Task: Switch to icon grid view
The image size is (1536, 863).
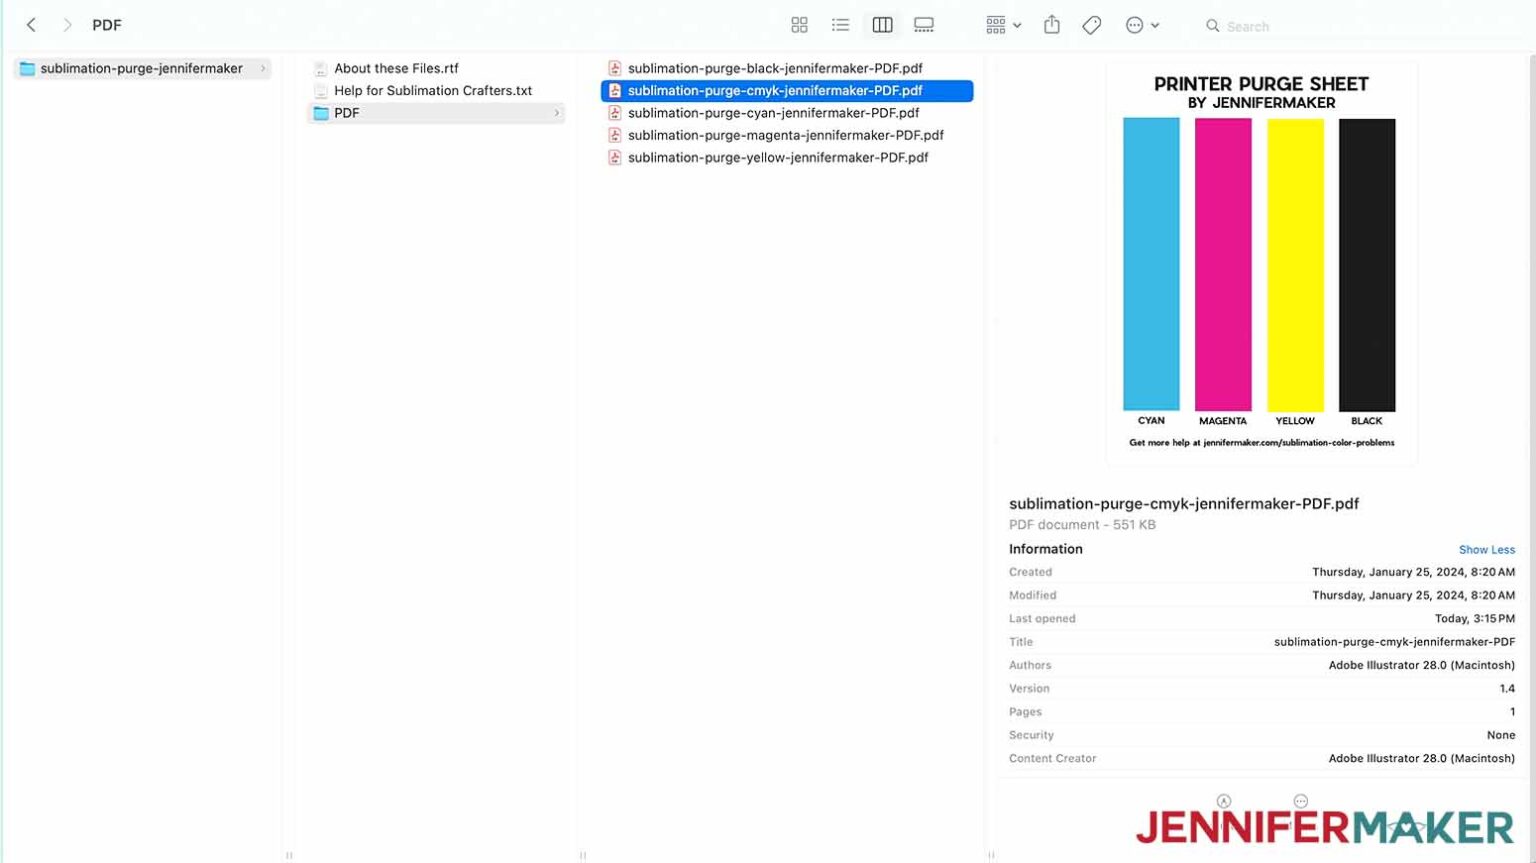Action: coord(799,25)
